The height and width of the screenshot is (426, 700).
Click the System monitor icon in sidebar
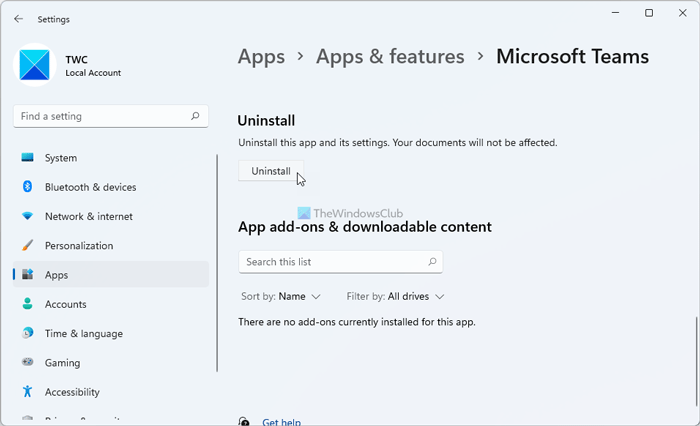coord(27,158)
